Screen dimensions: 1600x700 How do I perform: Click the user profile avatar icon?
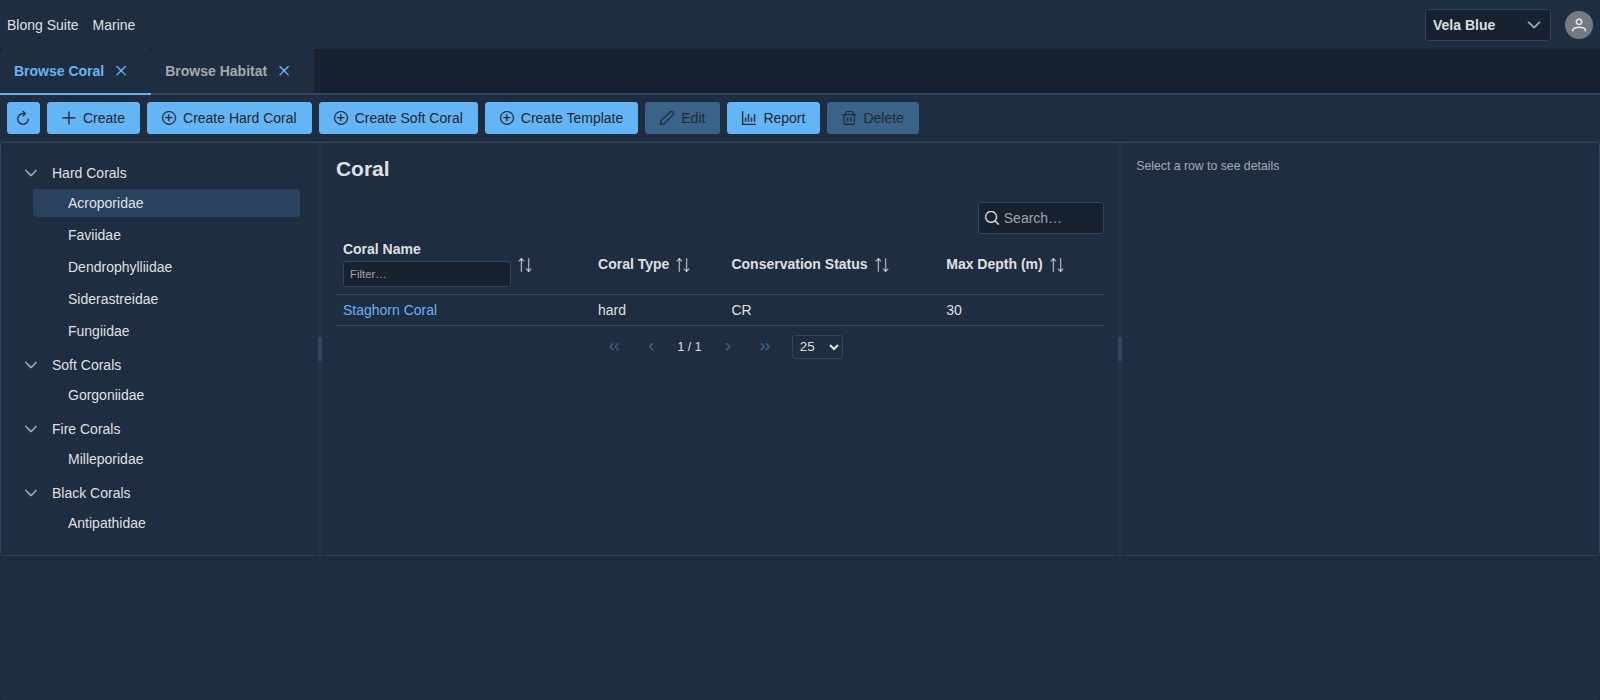point(1579,25)
